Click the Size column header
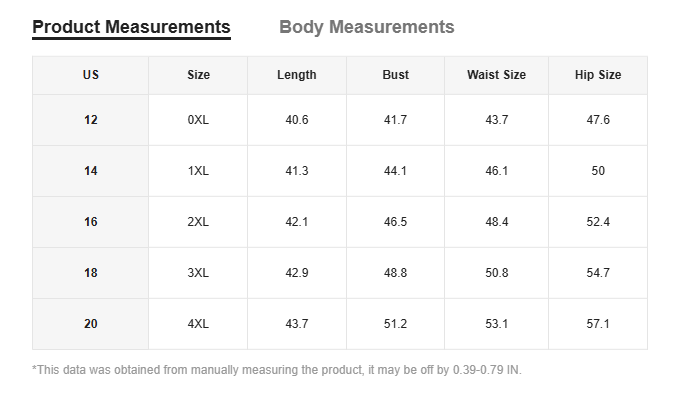The height and width of the screenshot is (400, 678). coord(198,75)
